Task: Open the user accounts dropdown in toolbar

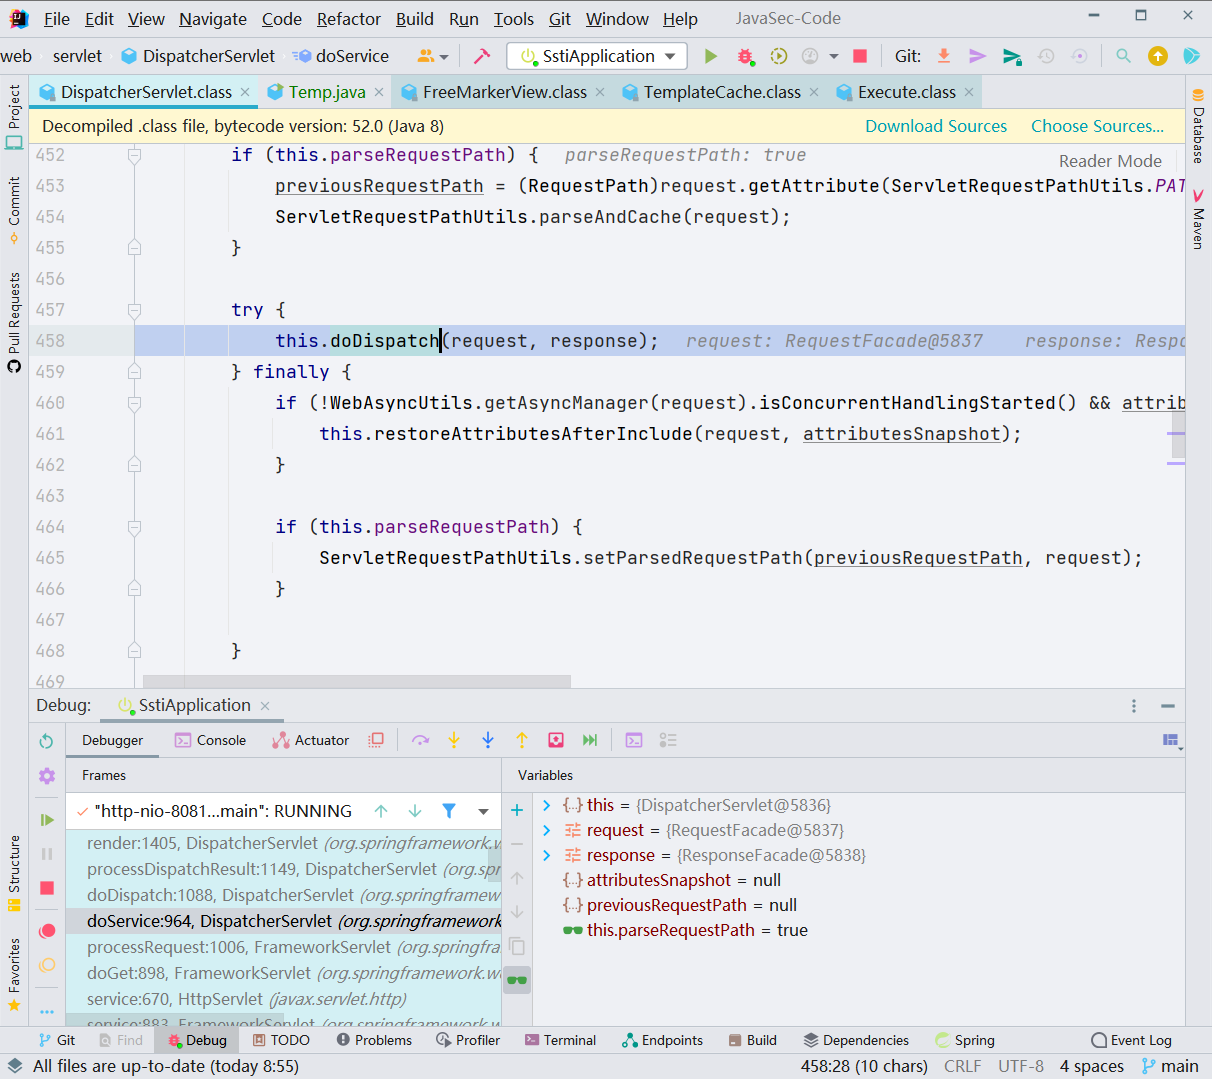Action: point(433,56)
